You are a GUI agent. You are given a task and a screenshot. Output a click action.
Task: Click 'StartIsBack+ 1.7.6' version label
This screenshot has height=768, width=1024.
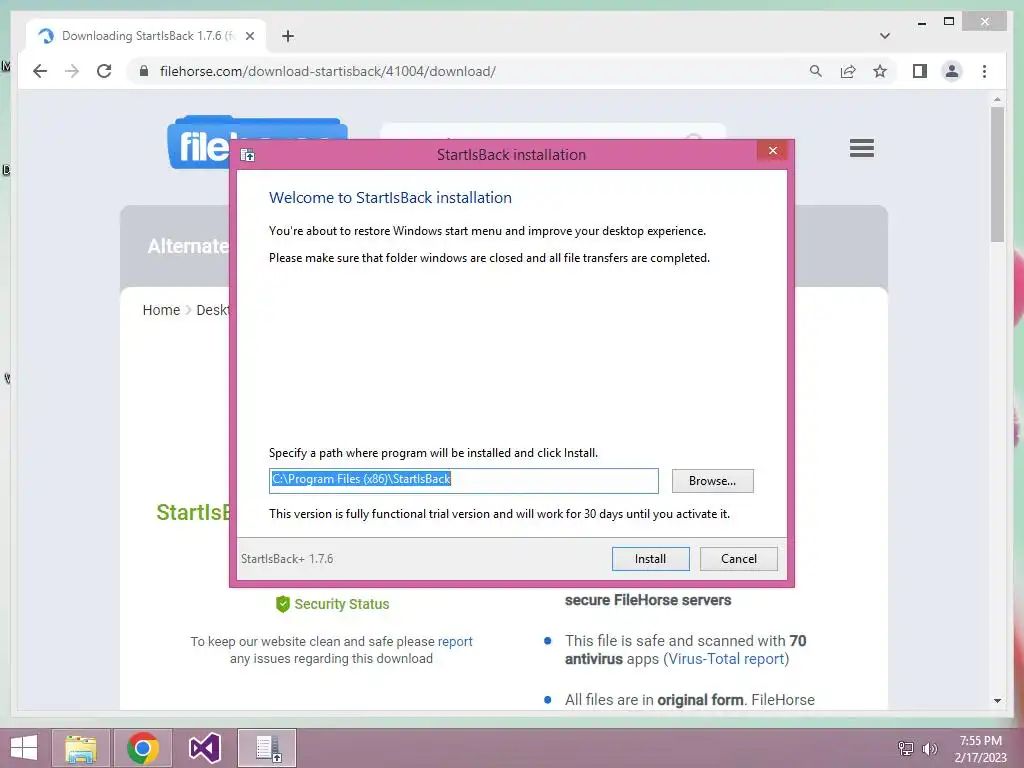tap(287, 559)
